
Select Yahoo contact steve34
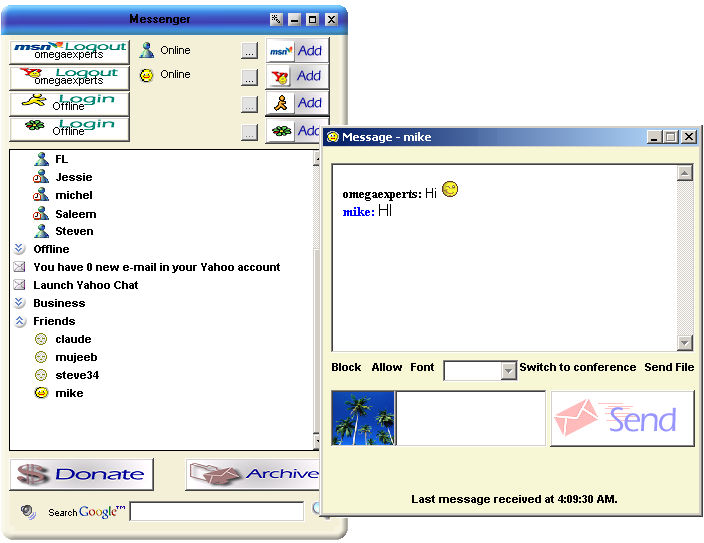pos(77,375)
